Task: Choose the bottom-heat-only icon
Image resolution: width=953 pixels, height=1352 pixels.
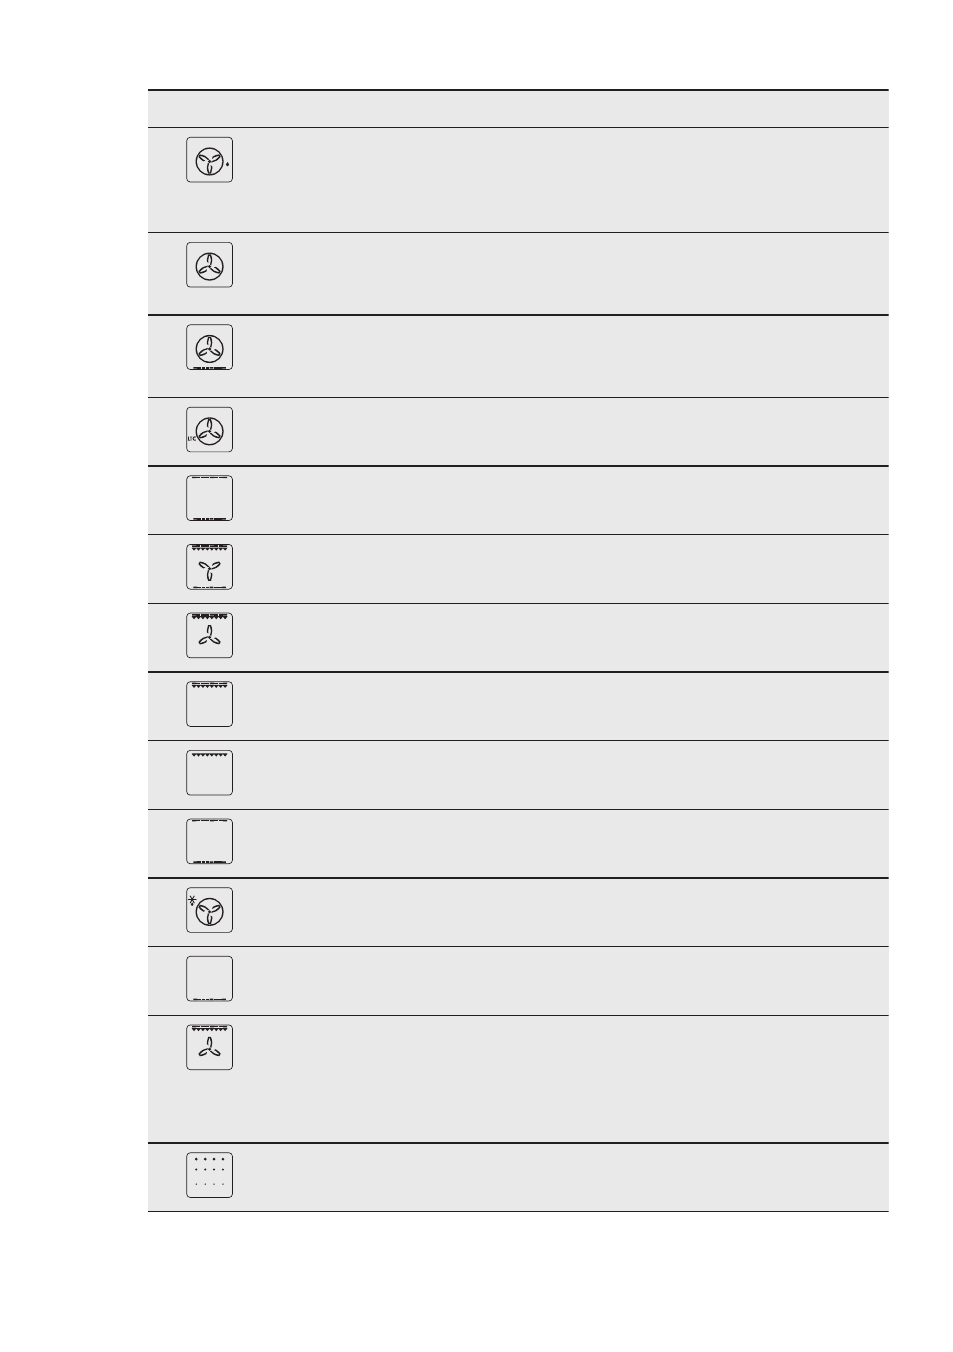Action: [x=209, y=979]
